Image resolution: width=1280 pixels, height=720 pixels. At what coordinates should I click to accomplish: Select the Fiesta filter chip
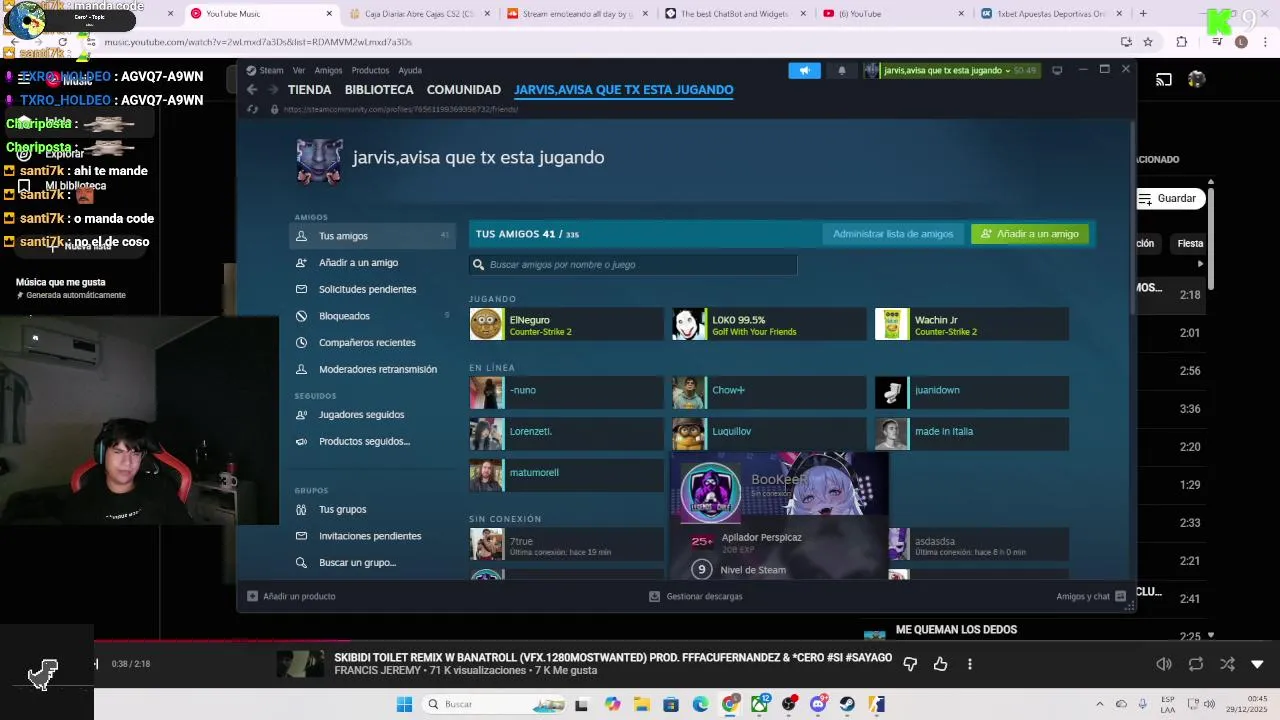1190,243
